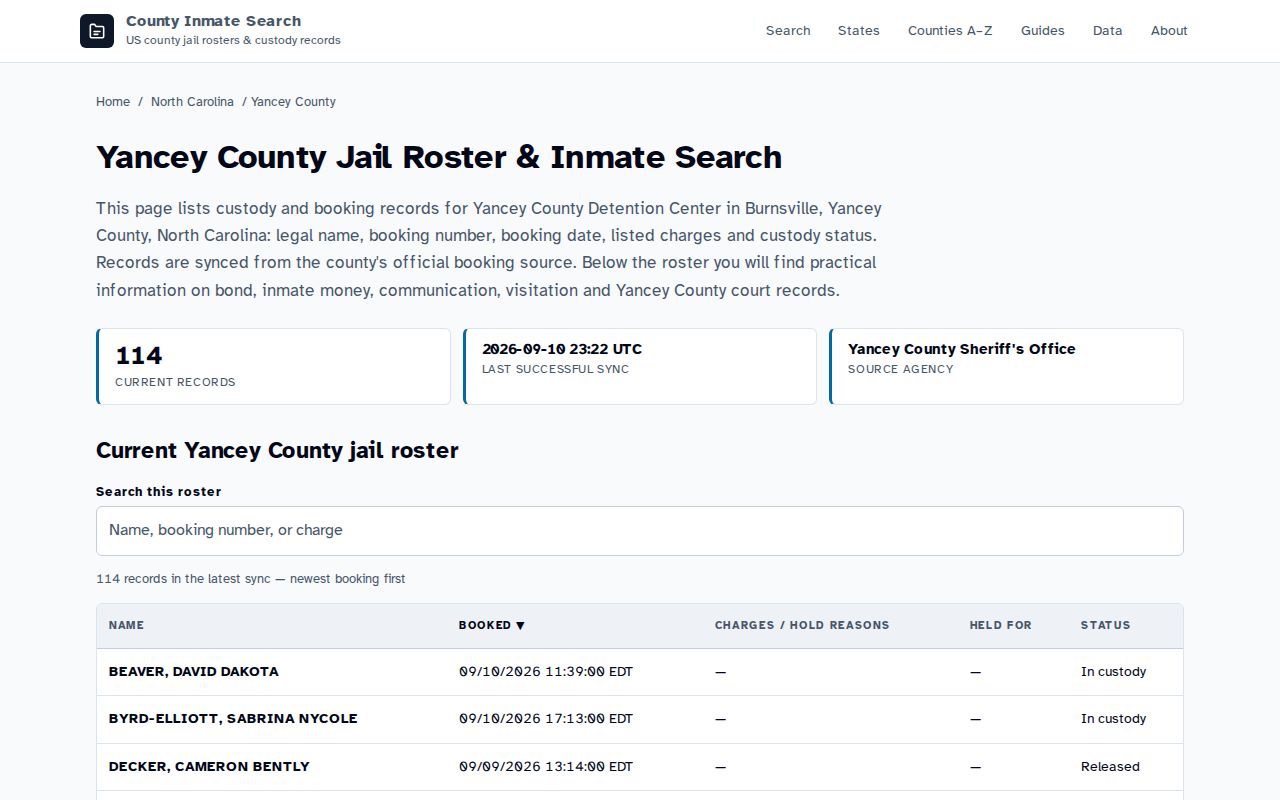Visit the Data page link

tap(1108, 31)
